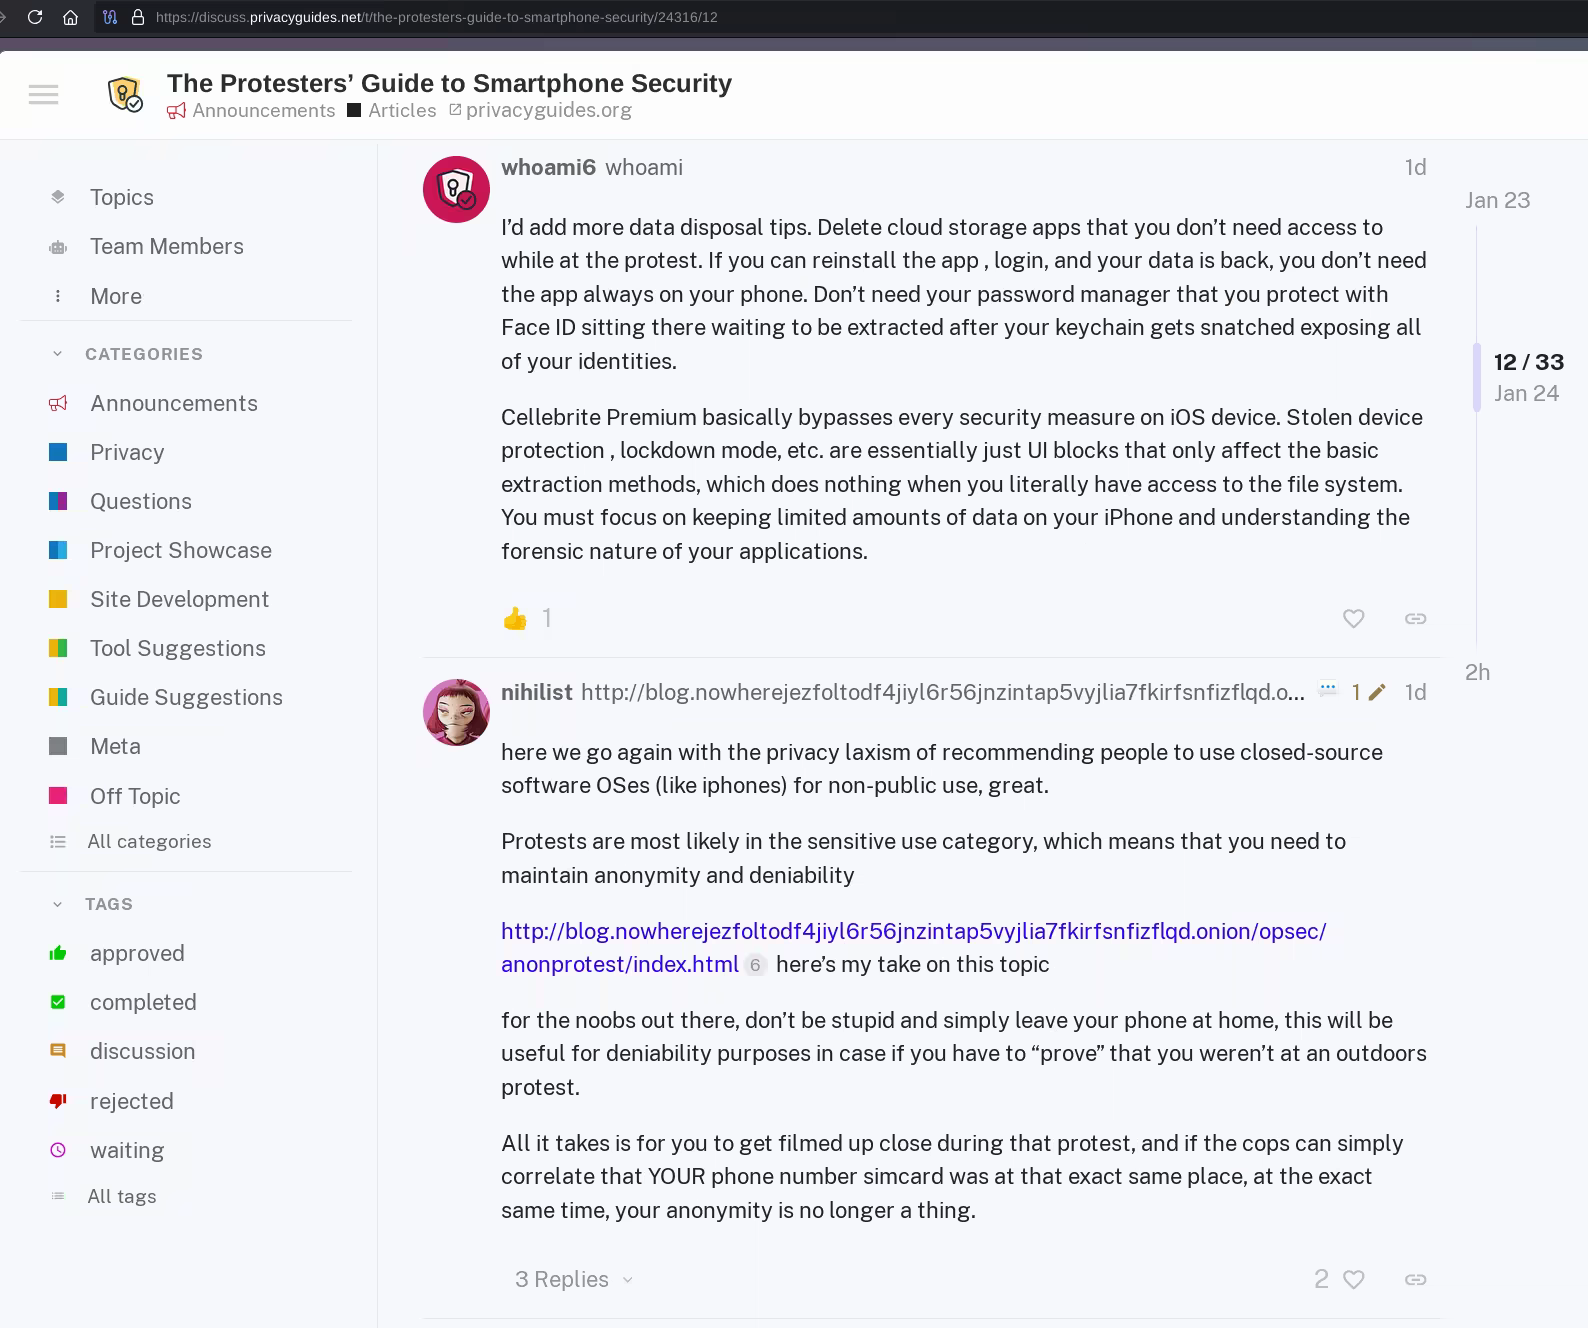Viewport: 1588px width, 1328px height.
Task: Open edit history pencil on nihilist's post
Action: [1377, 692]
